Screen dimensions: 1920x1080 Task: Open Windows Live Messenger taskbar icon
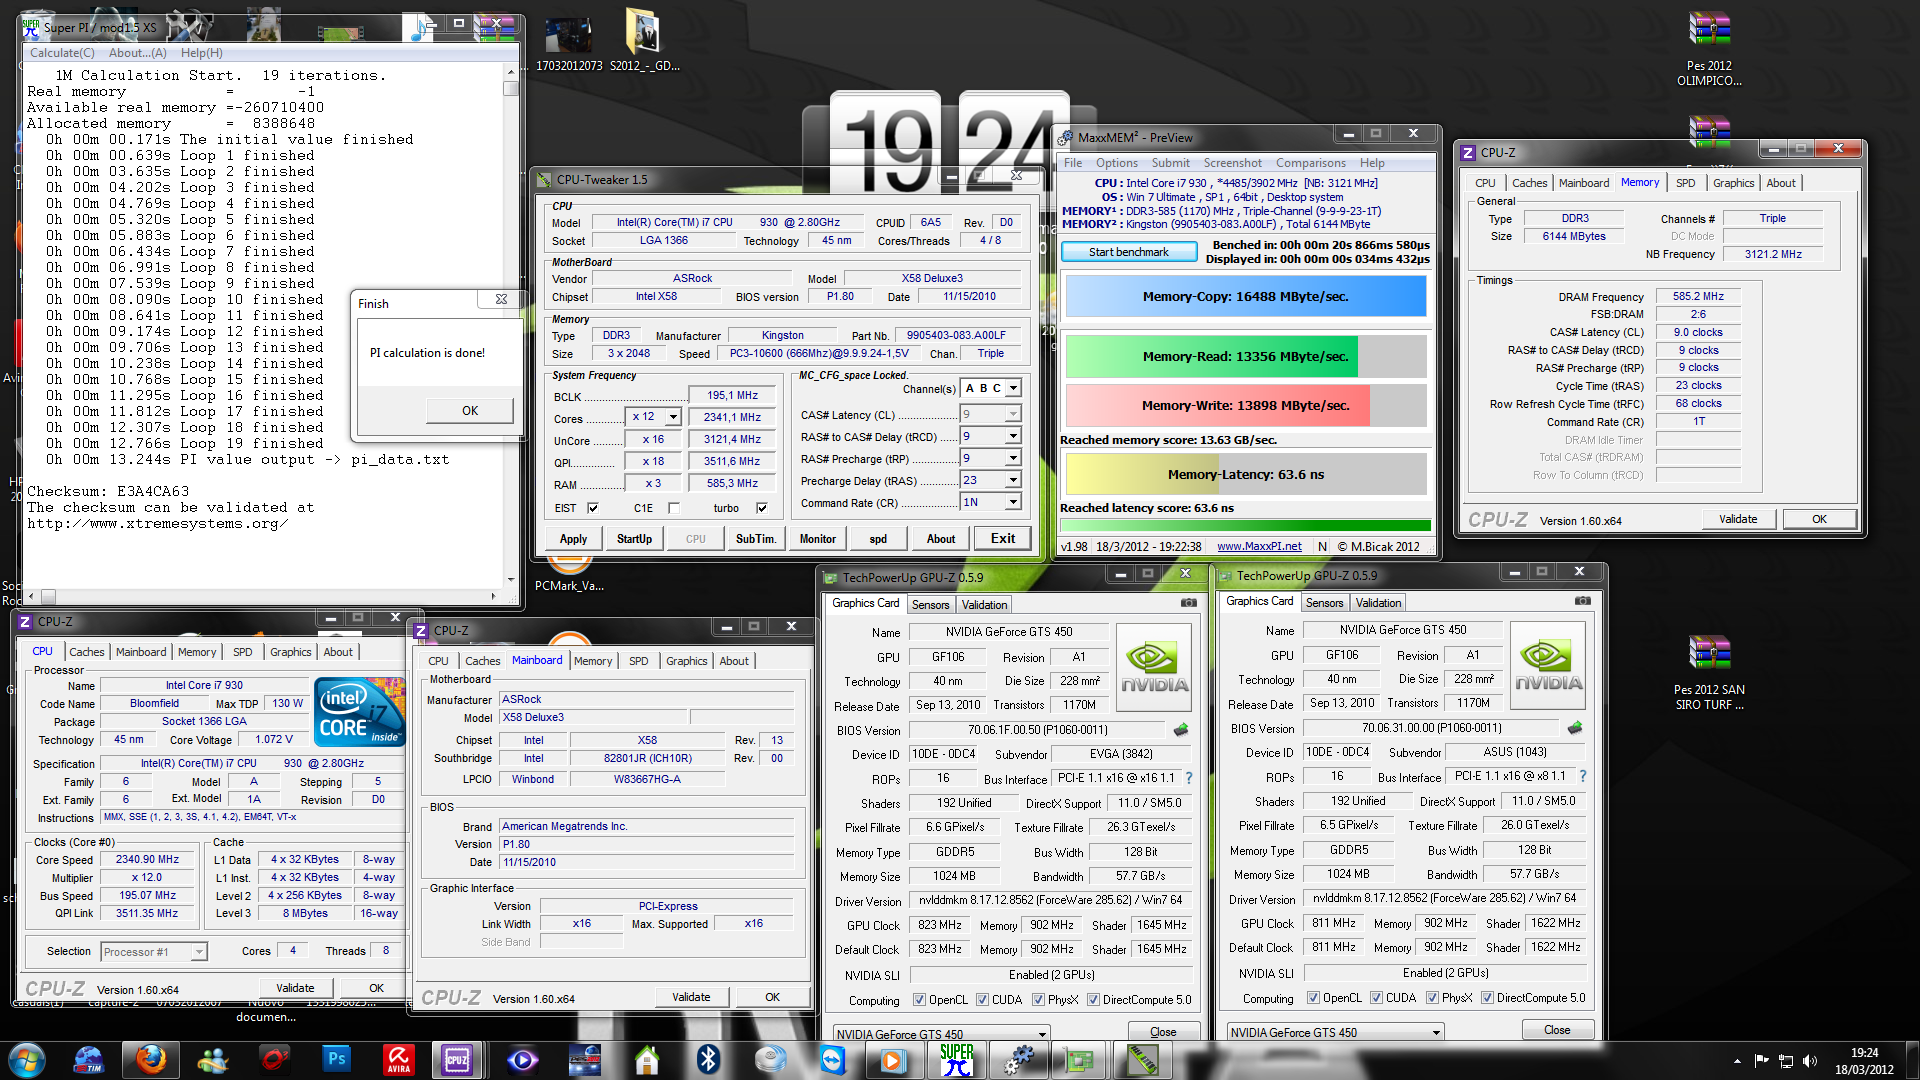(x=212, y=1060)
